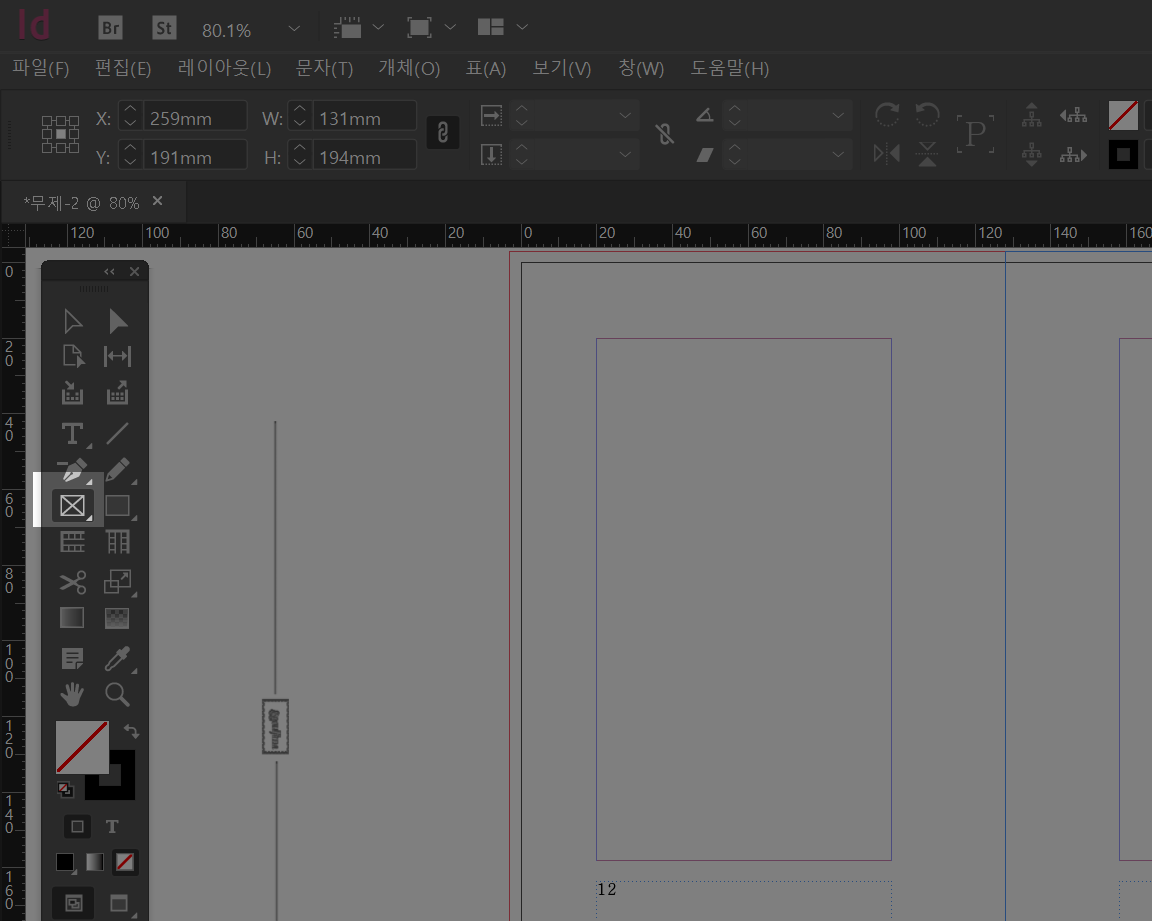Select the Selection tool arrow
The height and width of the screenshot is (921, 1152).
point(72,322)
